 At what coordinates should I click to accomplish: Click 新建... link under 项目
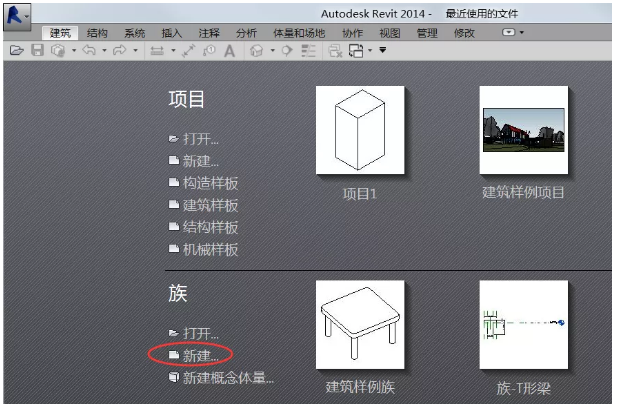201,161
